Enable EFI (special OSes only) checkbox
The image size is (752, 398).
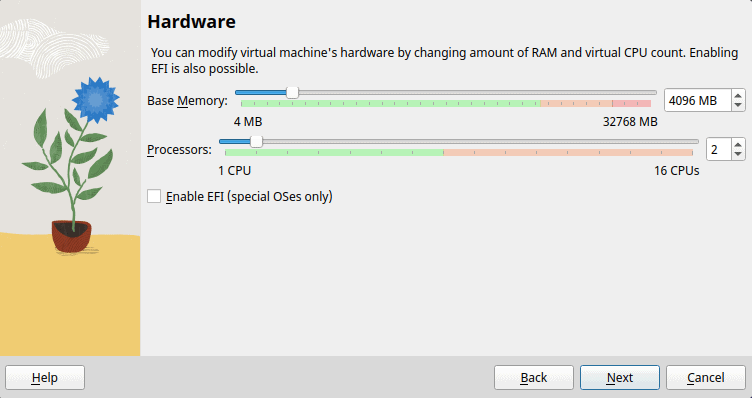pos(154,196)
